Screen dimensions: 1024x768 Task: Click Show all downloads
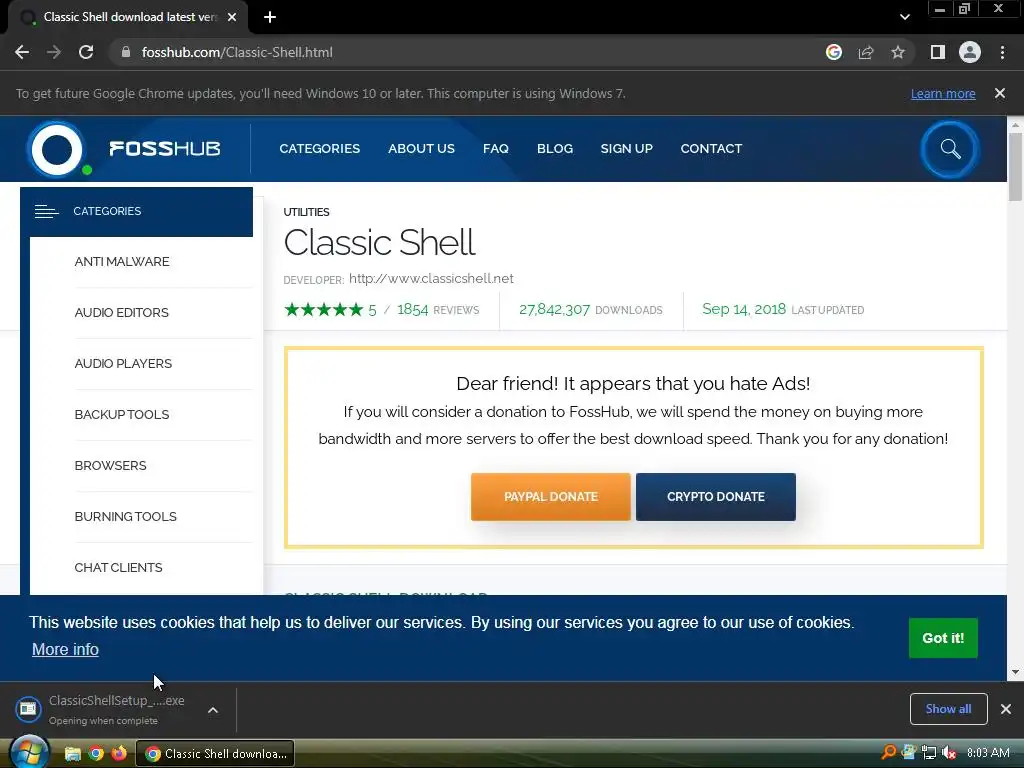coord(948,709)
